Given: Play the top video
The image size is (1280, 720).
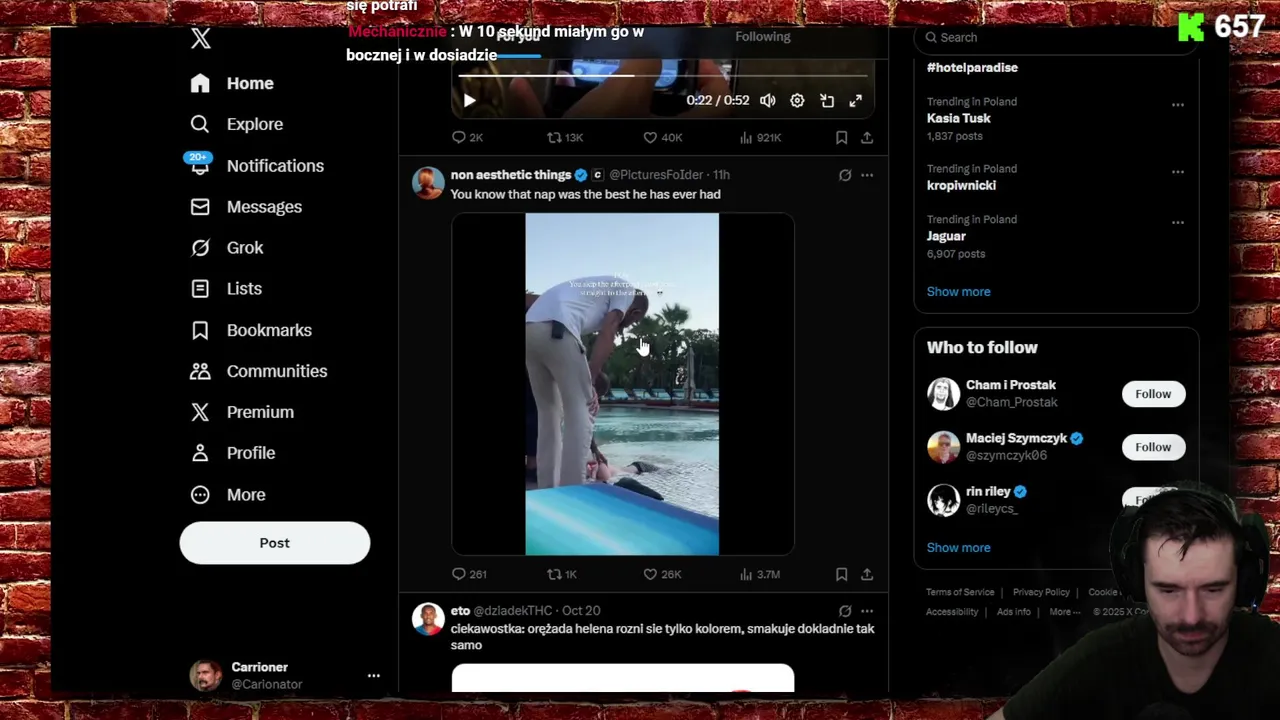Looking at the screenshot, I should pyautogui.click(x=469, y=101).
